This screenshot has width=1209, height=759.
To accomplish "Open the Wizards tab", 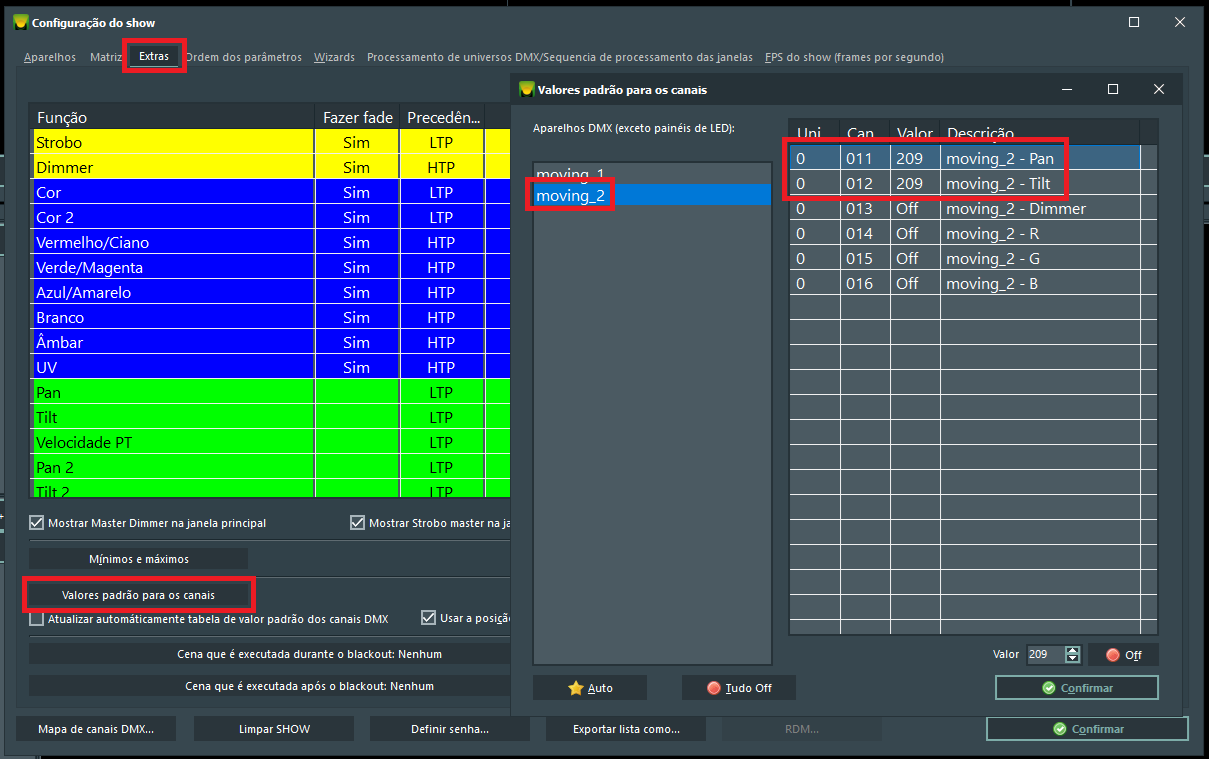I will point(334,57).
